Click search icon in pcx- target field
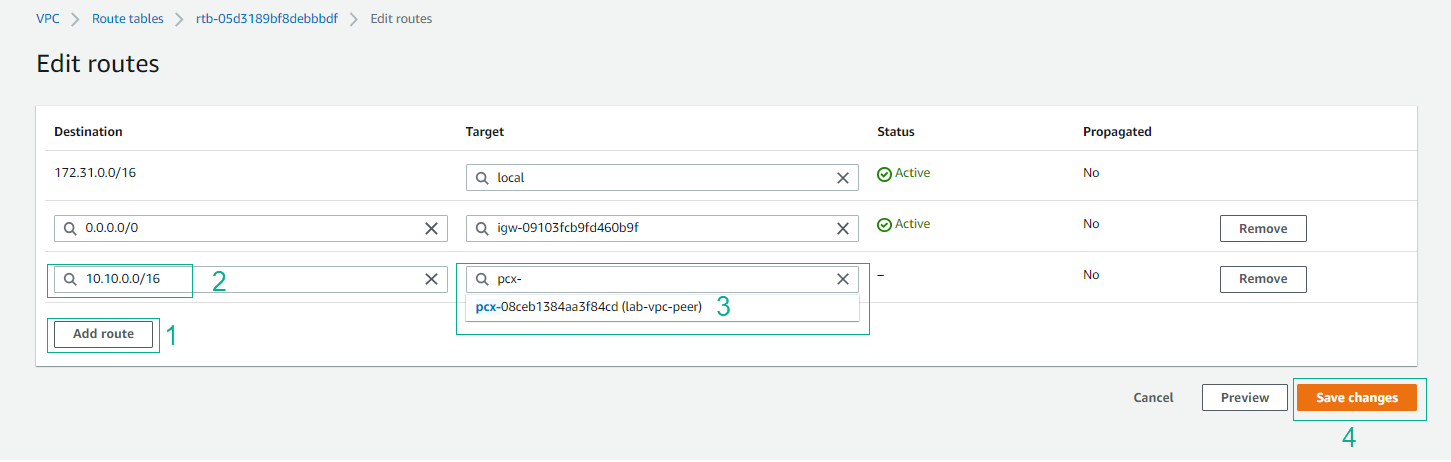 coord(483,279)
